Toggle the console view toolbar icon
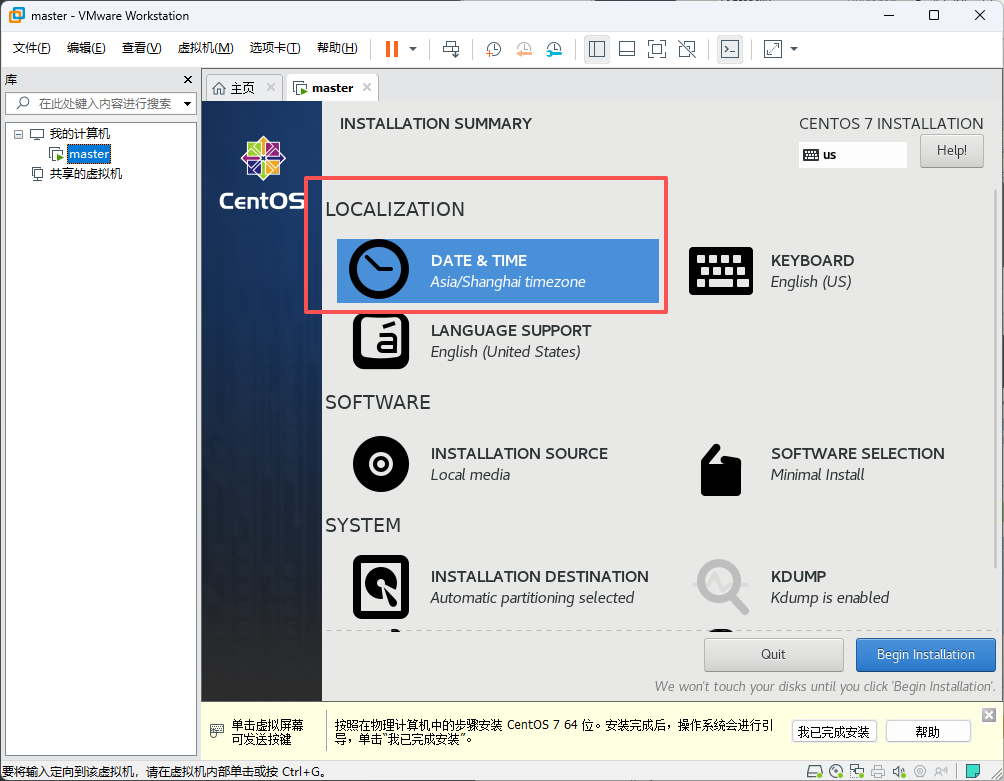The height and width of the screenshot is (781, 1004). 730,49
